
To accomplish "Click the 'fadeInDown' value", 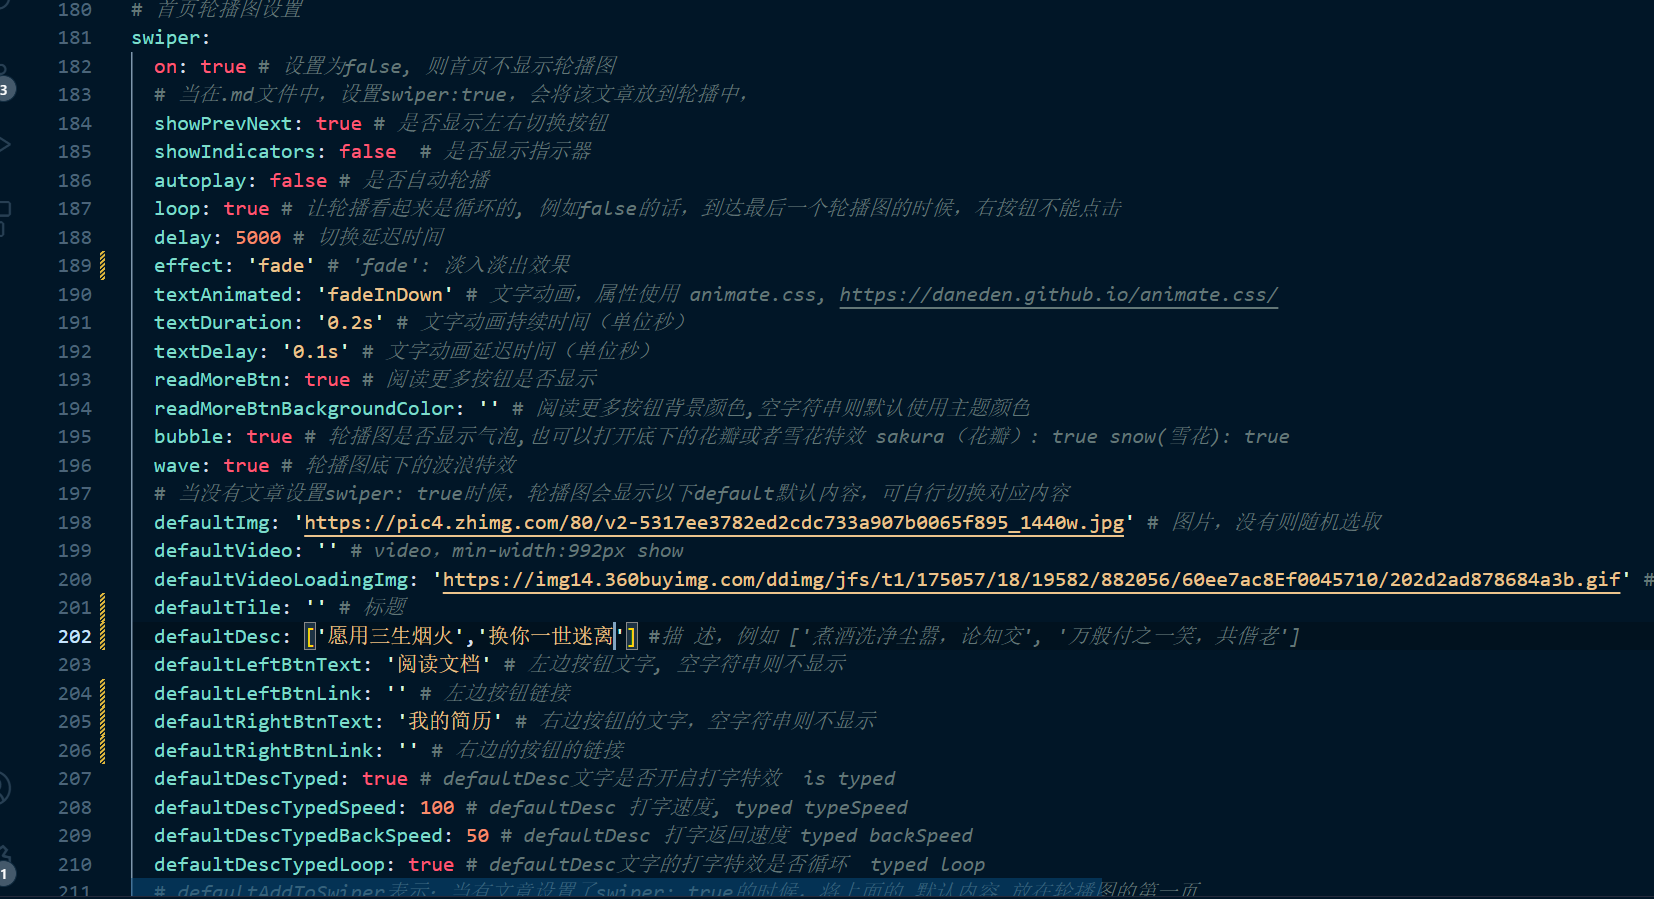I will 385,295.
